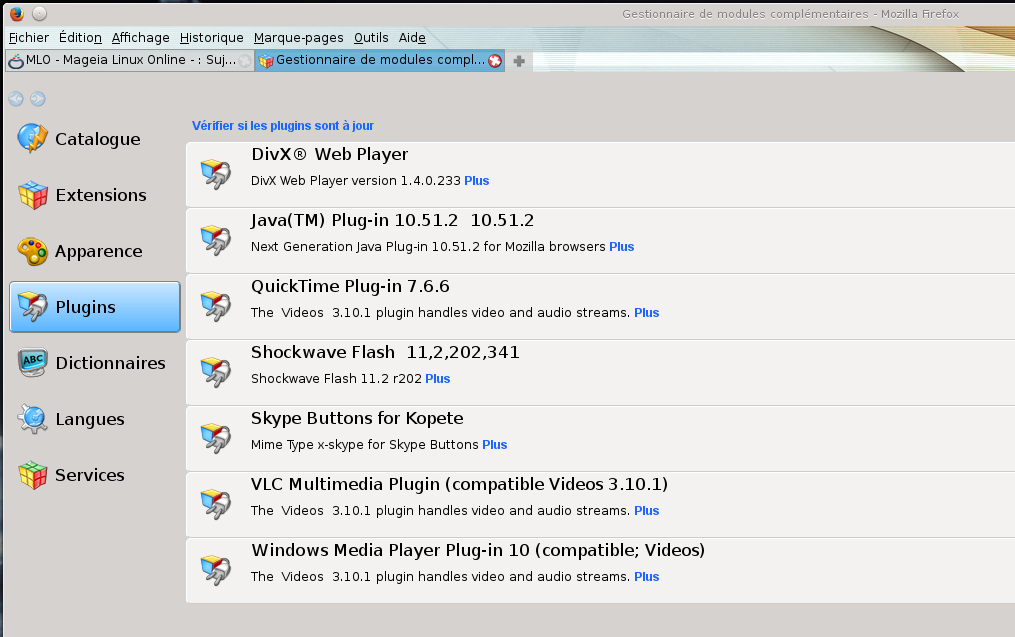Open the Outils menu

pyautogui.click(x=371, y=38)
